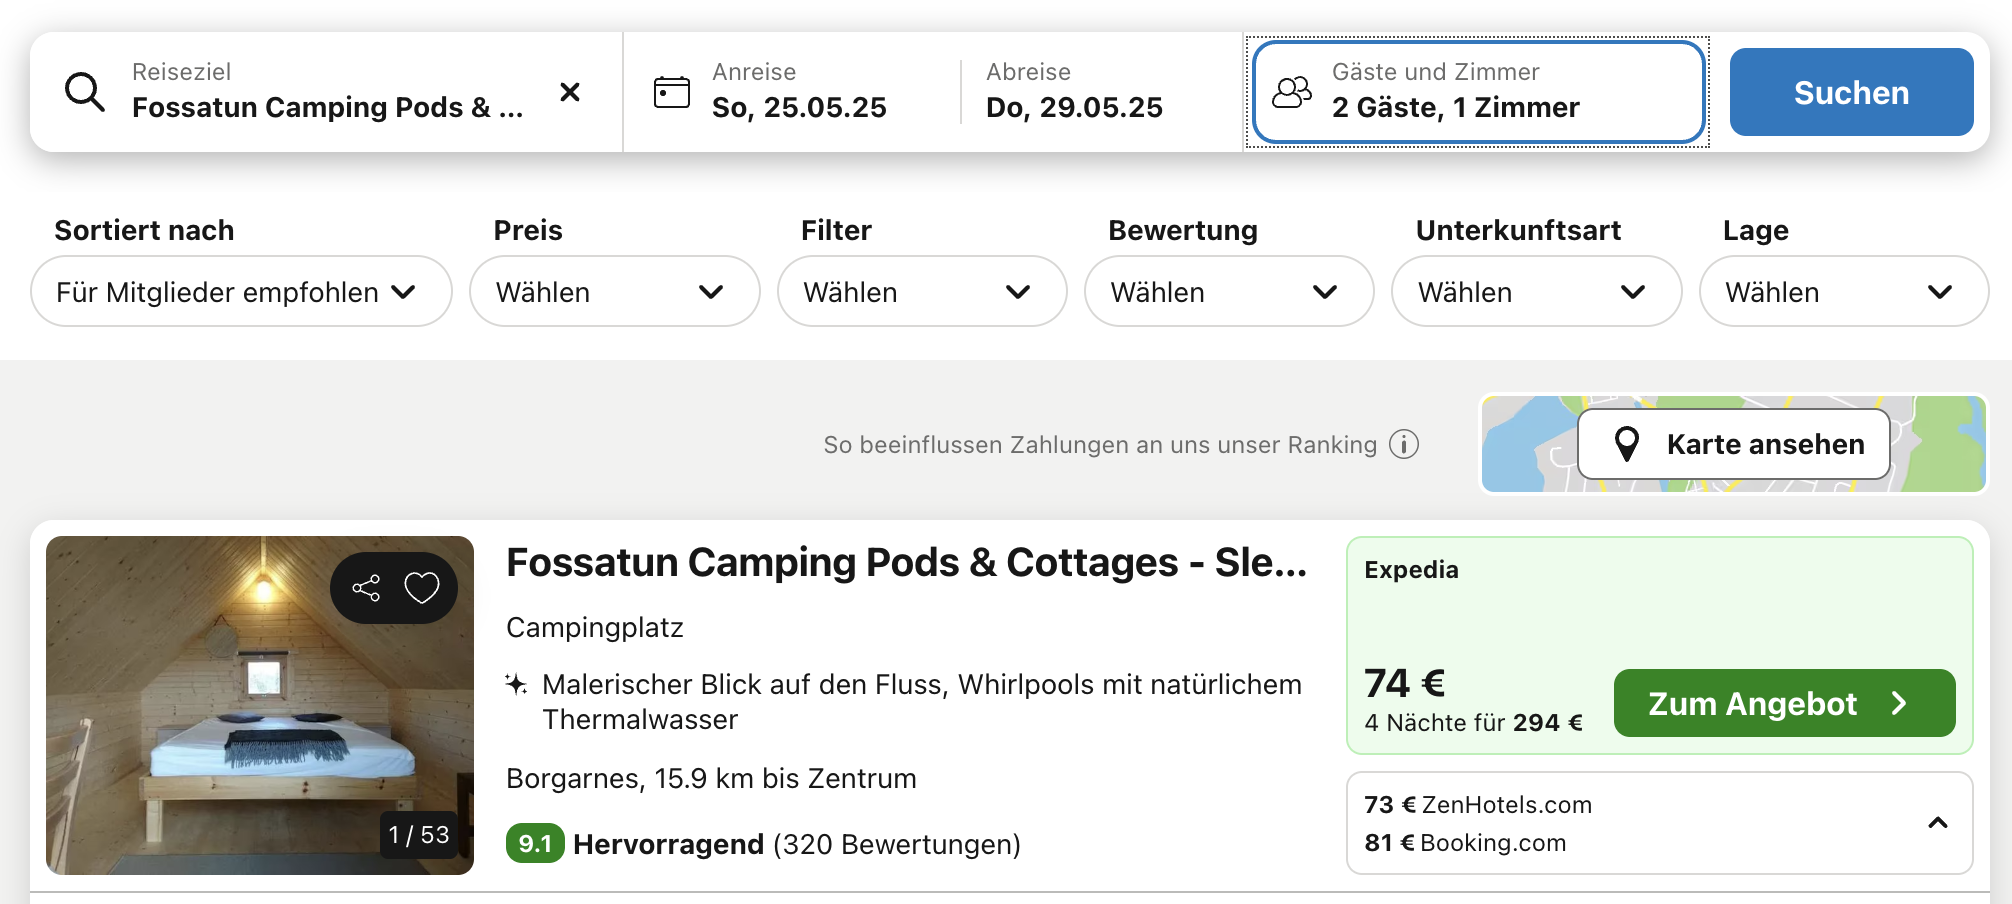The height and width of the screenshot is (904, 2012).
Task: Click the Campingplatz property type text
Action: click(x=595, y=627)
